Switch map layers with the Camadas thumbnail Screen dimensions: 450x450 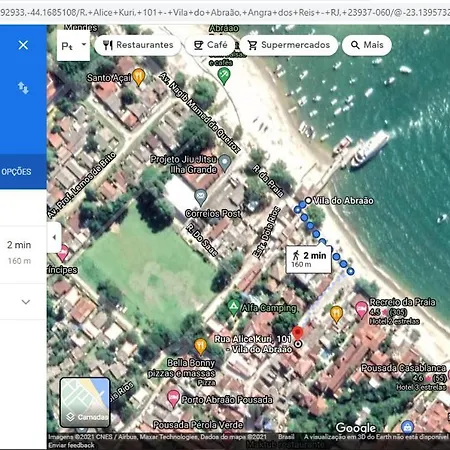pyautogui.click(x=85, y=402)
